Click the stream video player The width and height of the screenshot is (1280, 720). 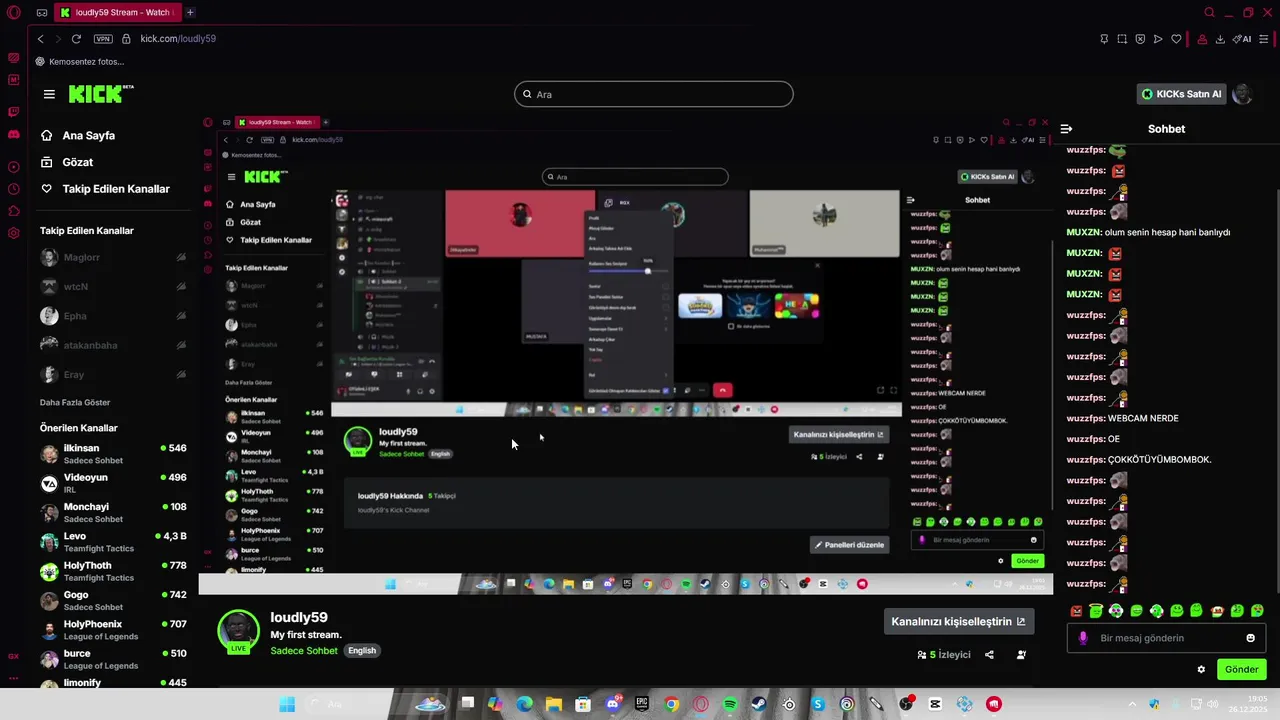pos(625,355)
